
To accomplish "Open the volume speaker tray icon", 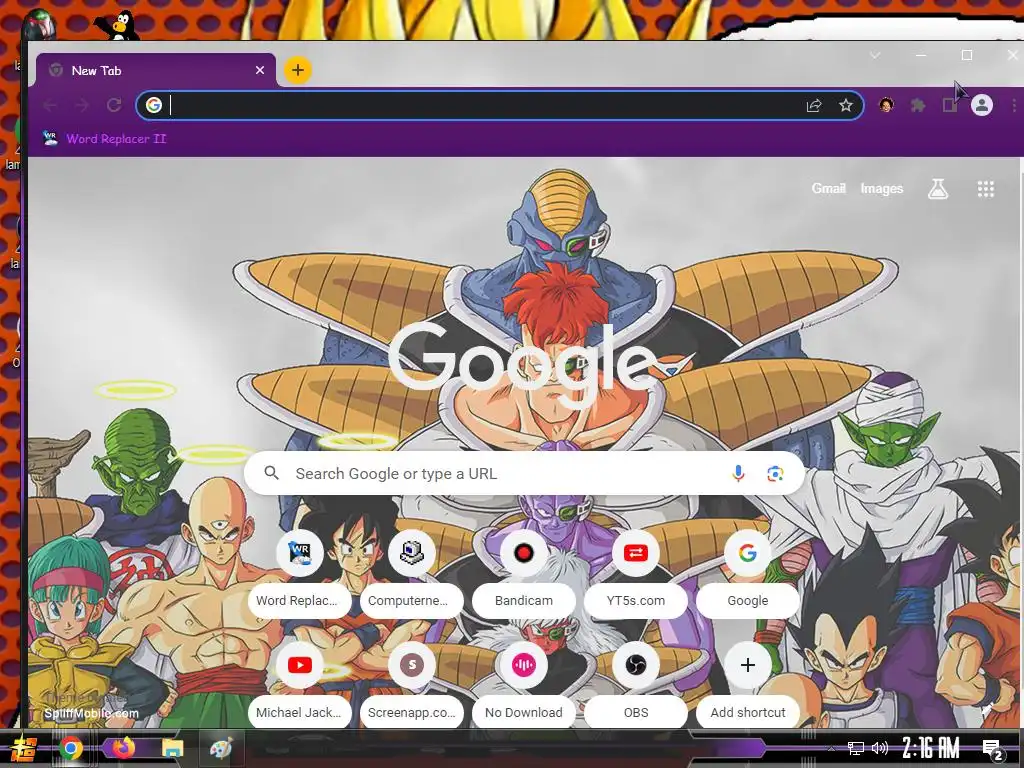I will (880, 748).
